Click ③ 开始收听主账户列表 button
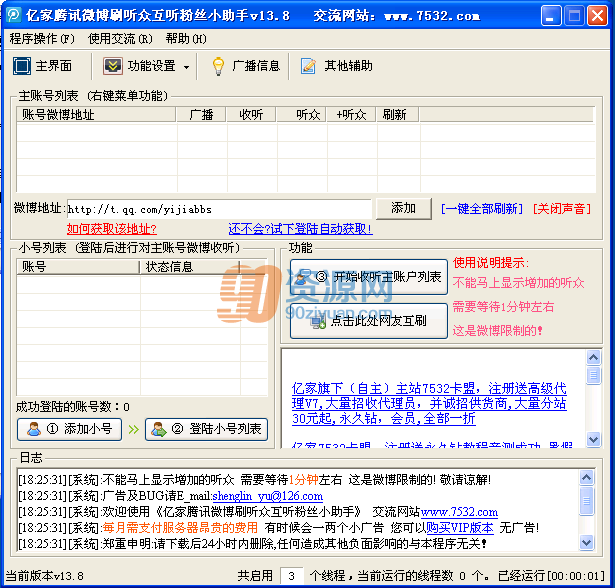This screenshot has width=615, height=588. point(369,277)
